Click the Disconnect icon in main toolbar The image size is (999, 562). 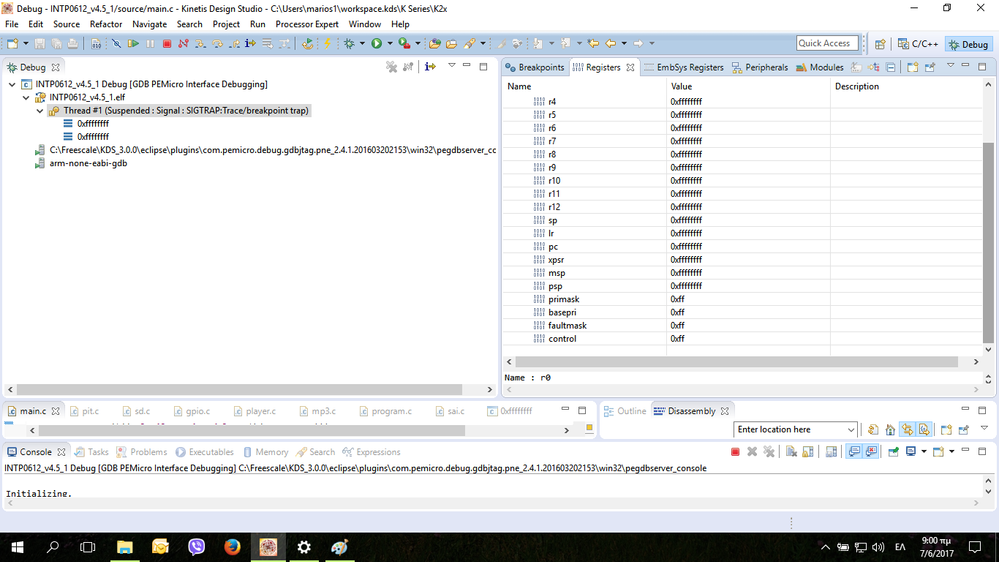[183, 43]
